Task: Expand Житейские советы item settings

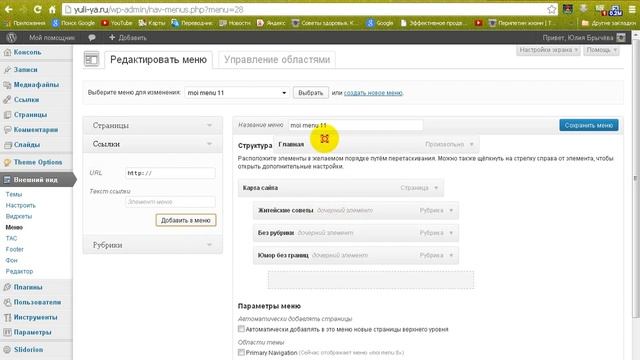Action: click(451, 210)
